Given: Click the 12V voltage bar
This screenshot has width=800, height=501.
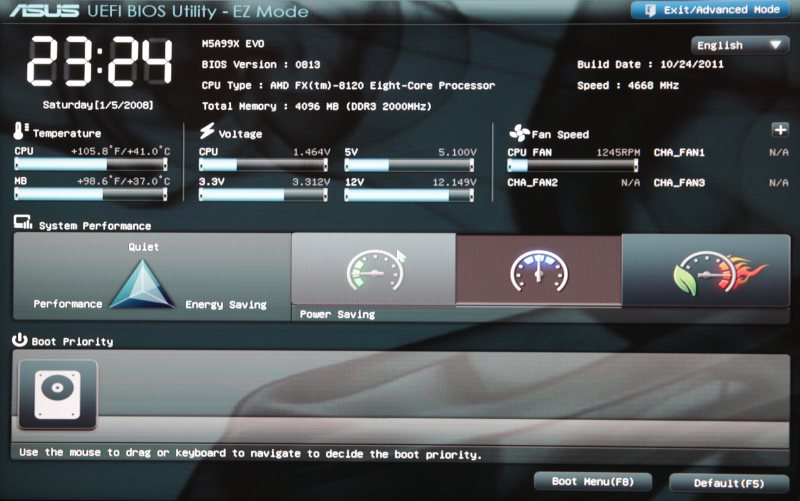Looking at the screenshot, I should [409, 195].
